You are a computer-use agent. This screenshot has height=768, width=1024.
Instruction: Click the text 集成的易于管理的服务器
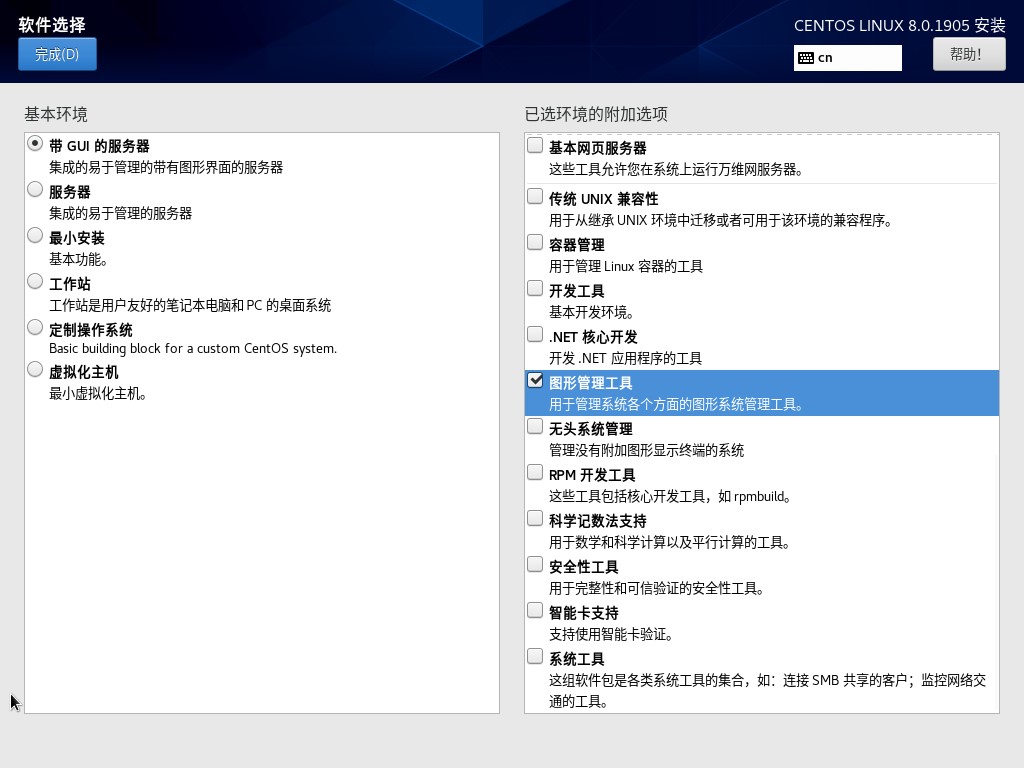(x=121, y=214)
